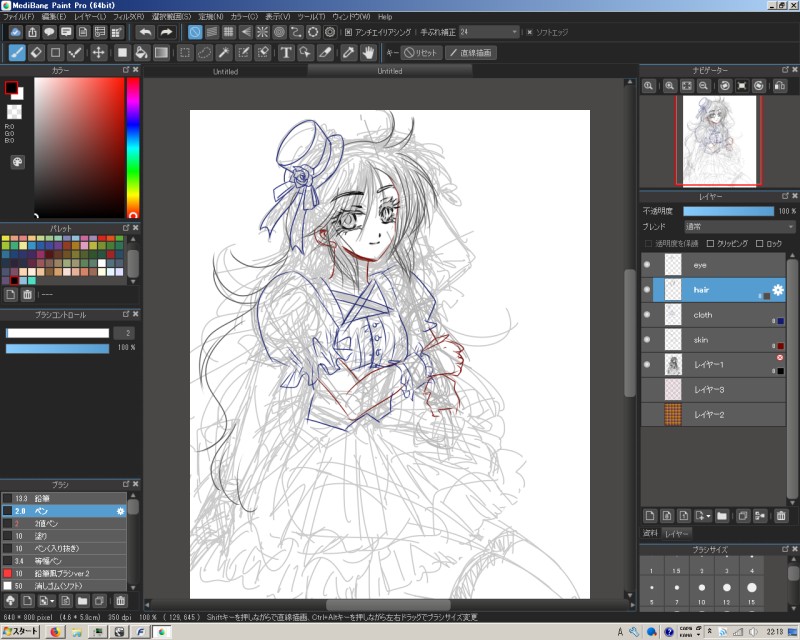Click the layer 不透明度 slider

[x=728, y=211]
